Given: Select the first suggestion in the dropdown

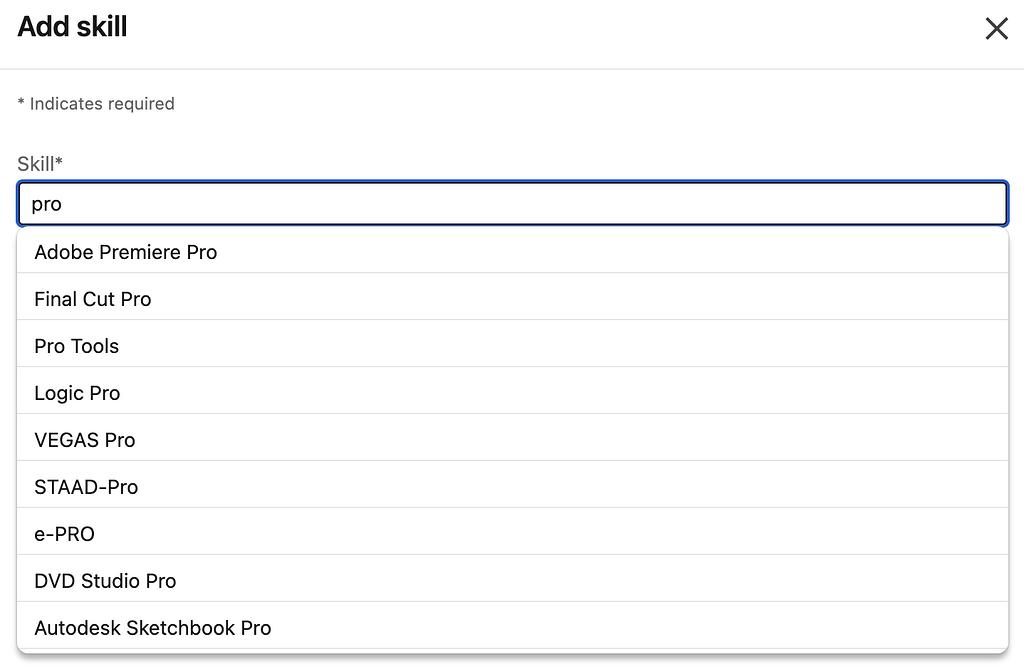Looking at the screenshot, I should (x=126, y=252).
